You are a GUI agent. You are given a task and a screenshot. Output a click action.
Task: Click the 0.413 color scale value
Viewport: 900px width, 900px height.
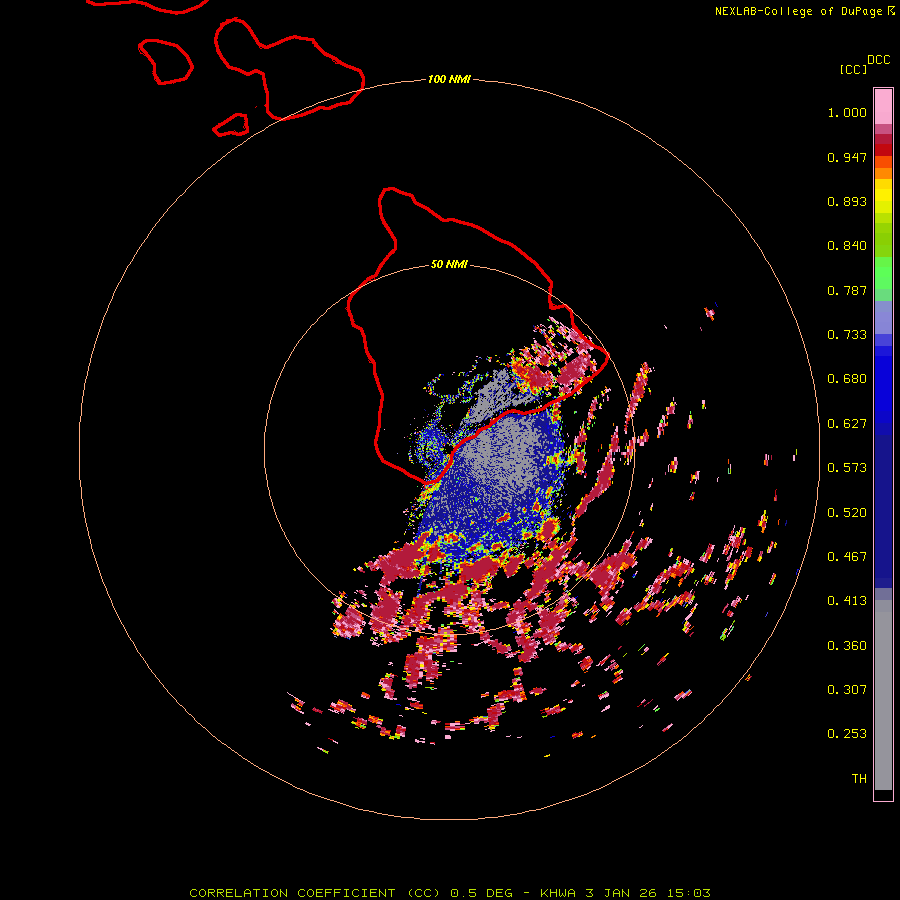pos(847,601)
